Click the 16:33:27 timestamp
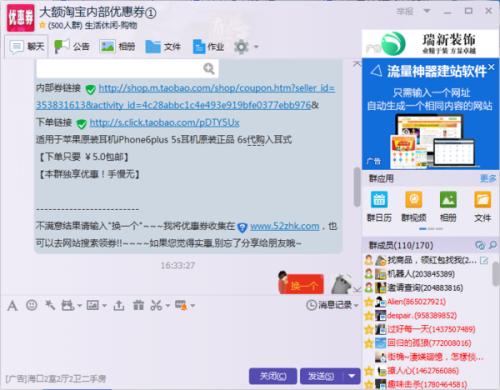The width and height of the screenshot is (500, 390). 178,266
